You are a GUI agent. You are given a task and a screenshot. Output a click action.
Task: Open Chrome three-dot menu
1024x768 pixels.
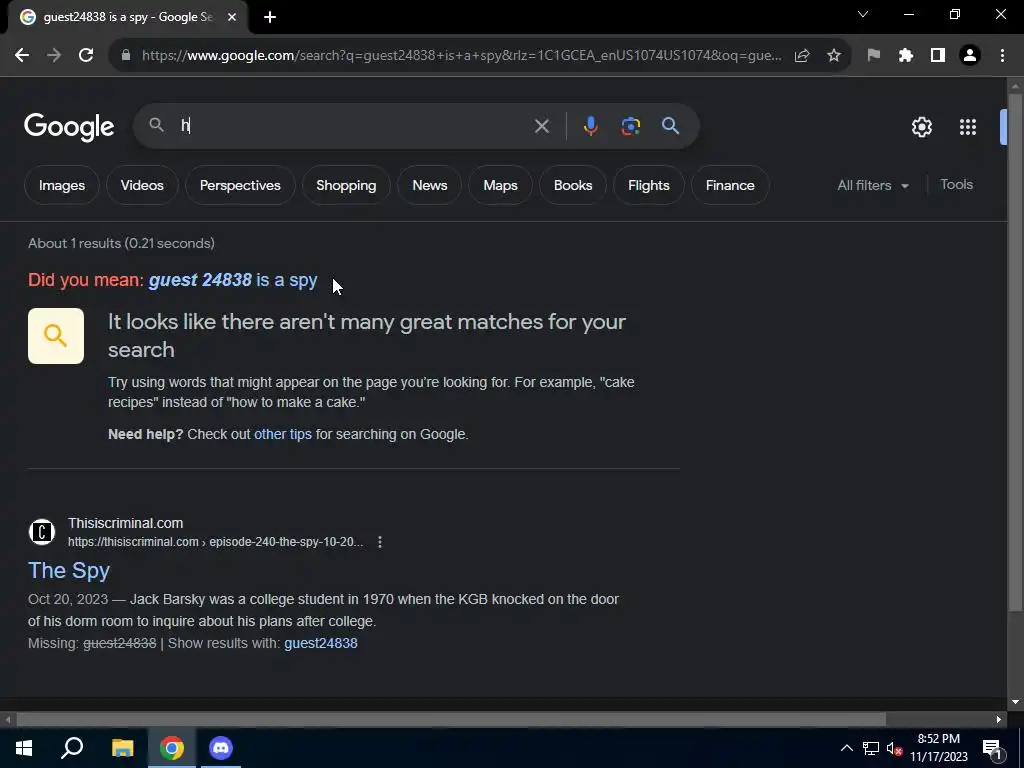[x=1002, y=56]
